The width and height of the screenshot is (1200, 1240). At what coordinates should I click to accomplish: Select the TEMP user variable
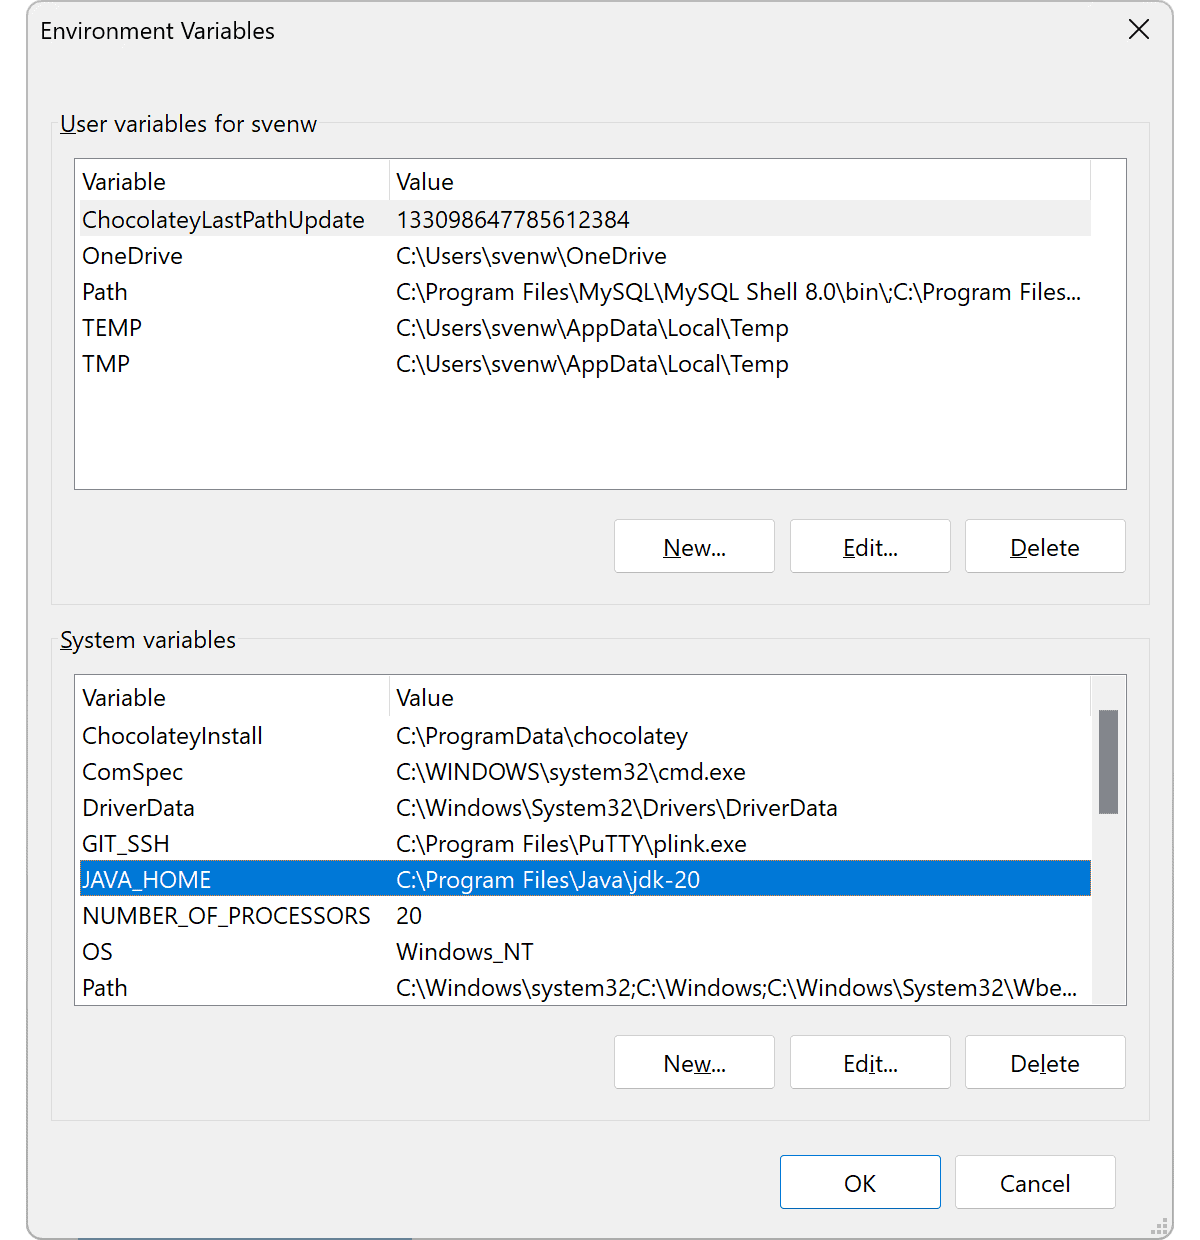pos(300,328)
